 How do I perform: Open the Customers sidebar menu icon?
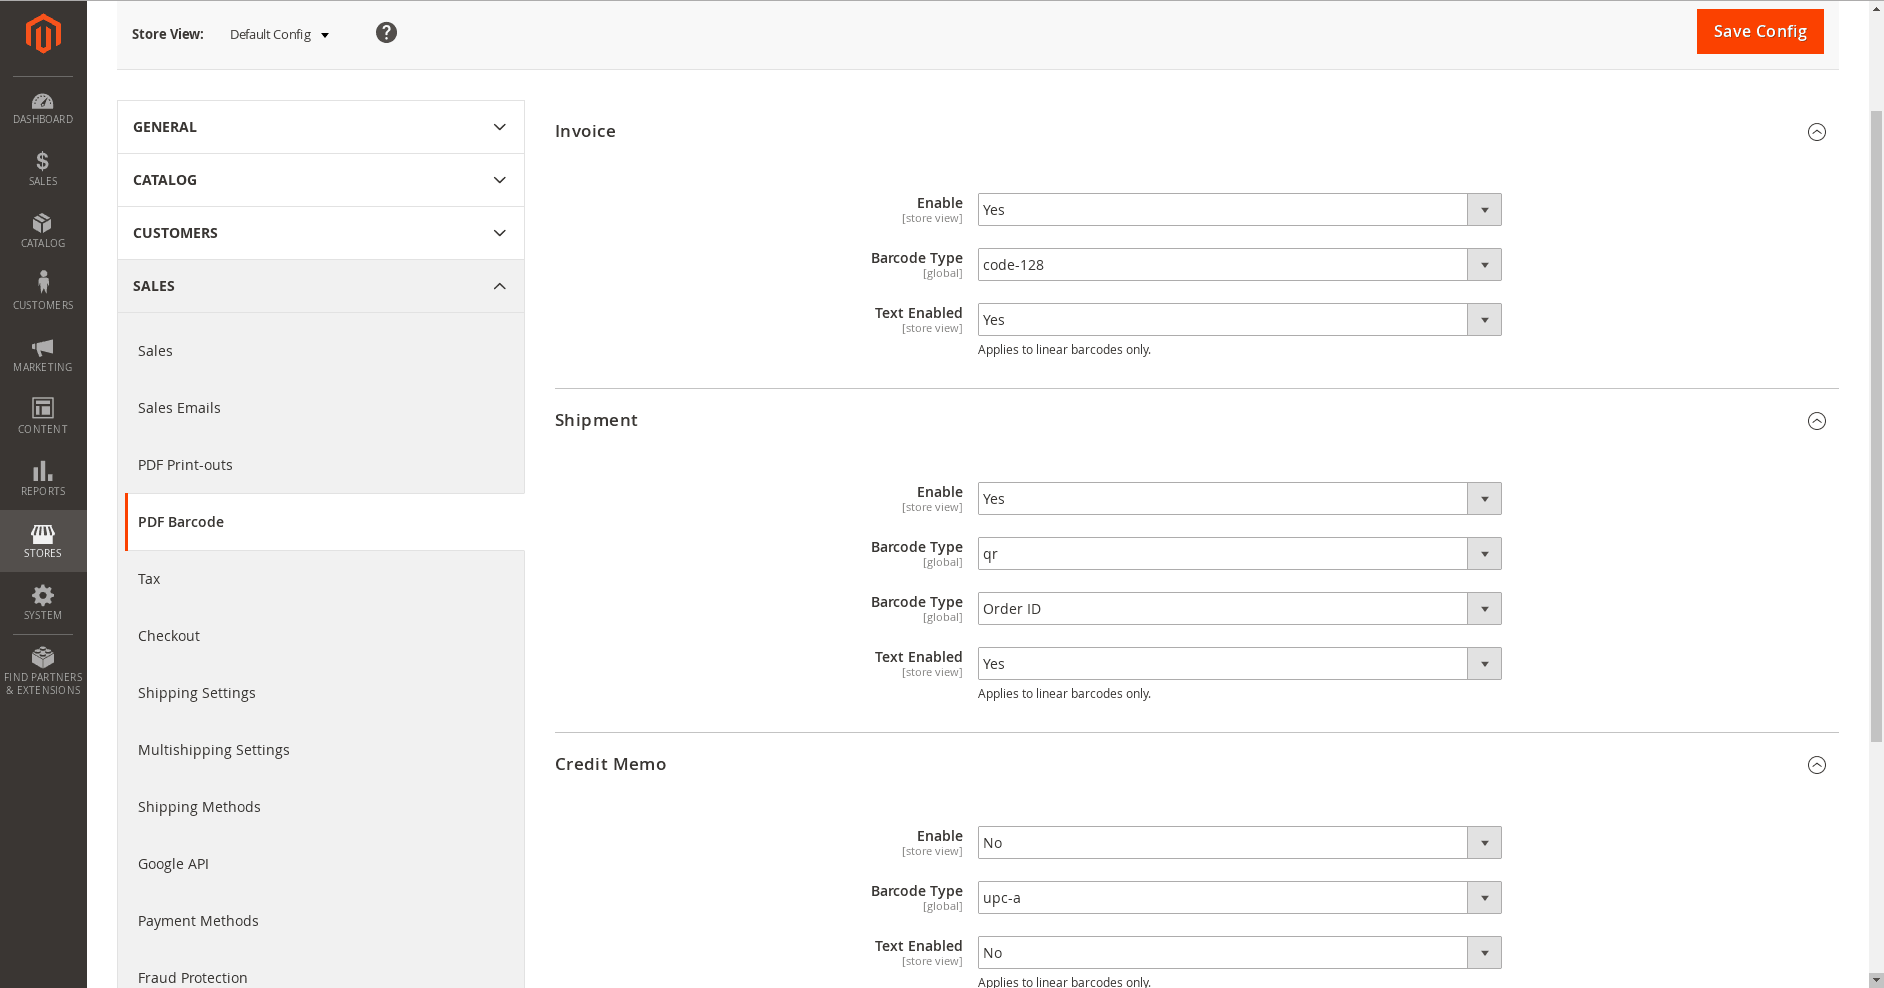(43, 293)
